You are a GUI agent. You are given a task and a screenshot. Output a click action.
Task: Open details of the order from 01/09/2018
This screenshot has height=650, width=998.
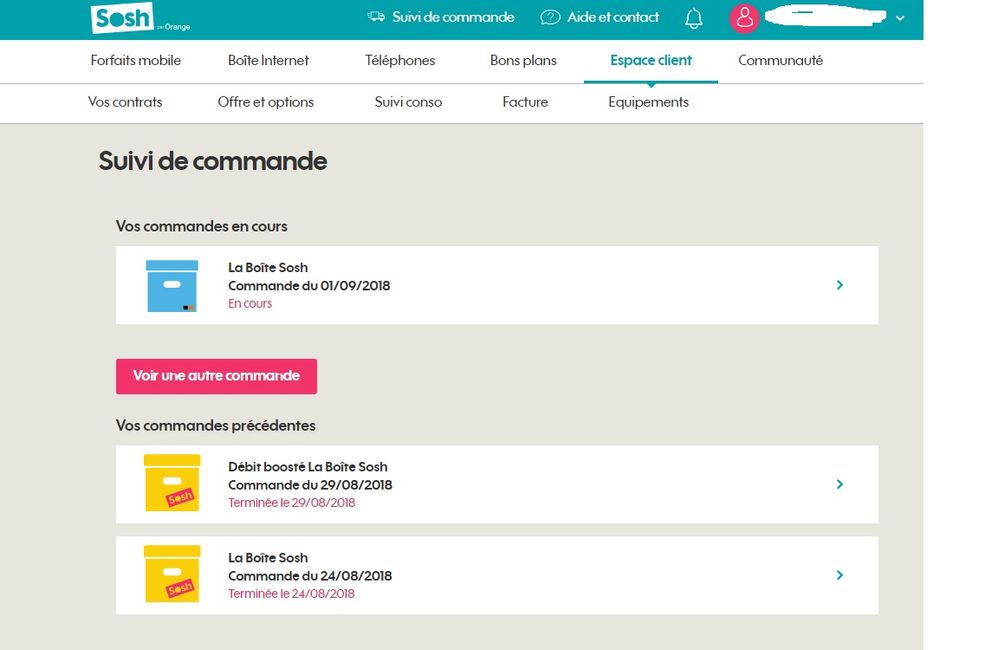coord(840,285)
